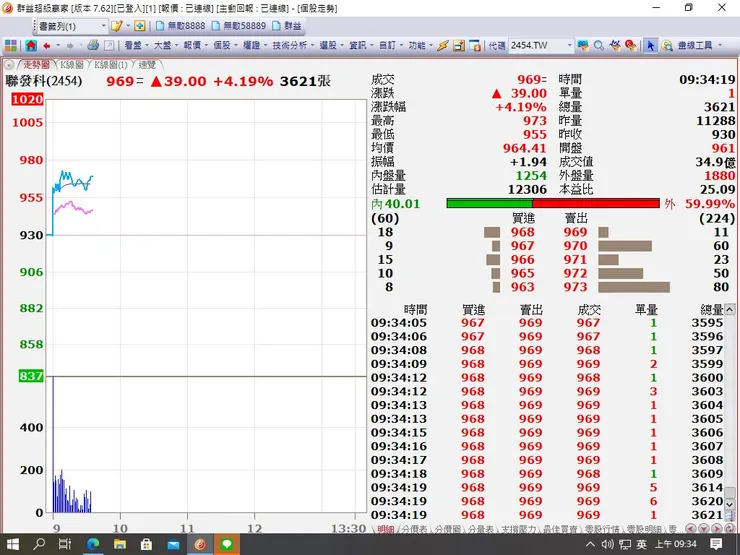The width and height of the screenshot is (740, 555).
Task: Click the round tab-list arrow before 走勢圖
Action: tap(9, 65)
